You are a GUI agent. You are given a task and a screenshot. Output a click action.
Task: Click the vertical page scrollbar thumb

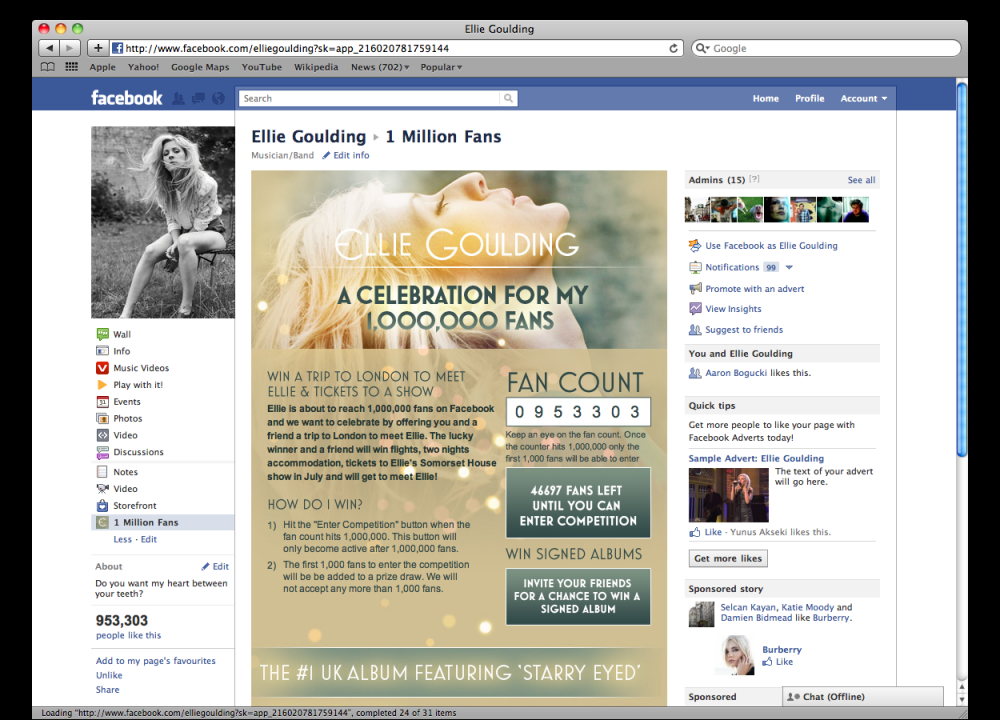click(962, 269)
